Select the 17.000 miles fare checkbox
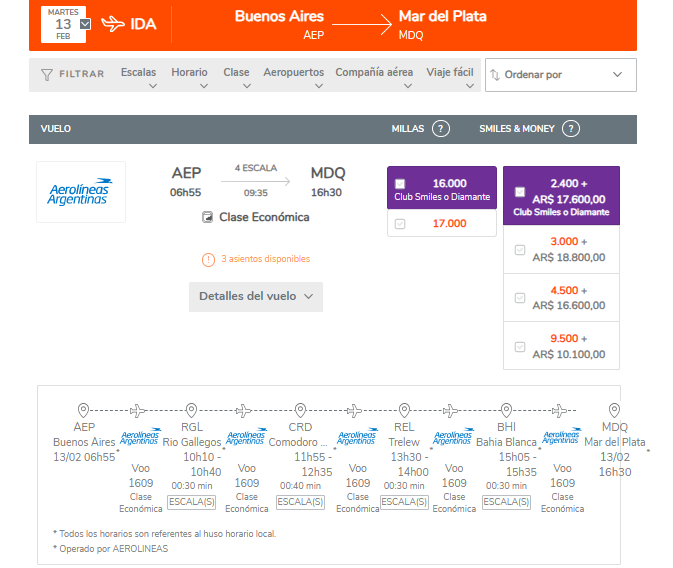 (400, 224)
